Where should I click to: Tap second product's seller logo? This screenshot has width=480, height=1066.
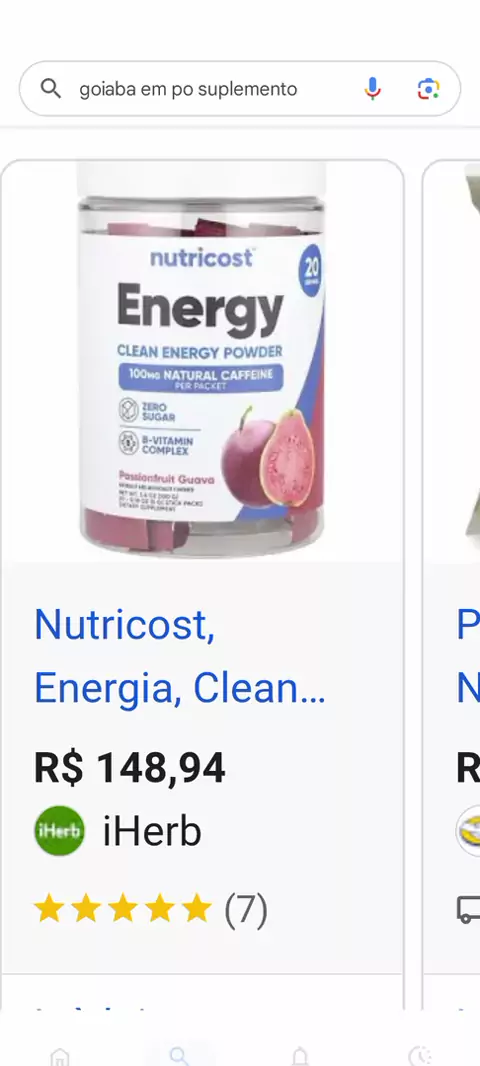[468, 831]
